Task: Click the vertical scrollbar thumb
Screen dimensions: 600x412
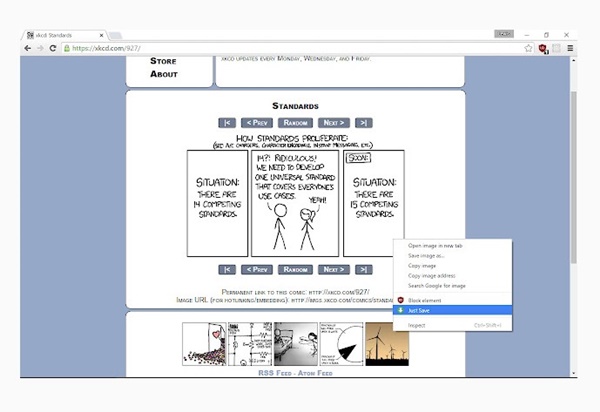Action: pyautogui.click(x=573, y=177)
